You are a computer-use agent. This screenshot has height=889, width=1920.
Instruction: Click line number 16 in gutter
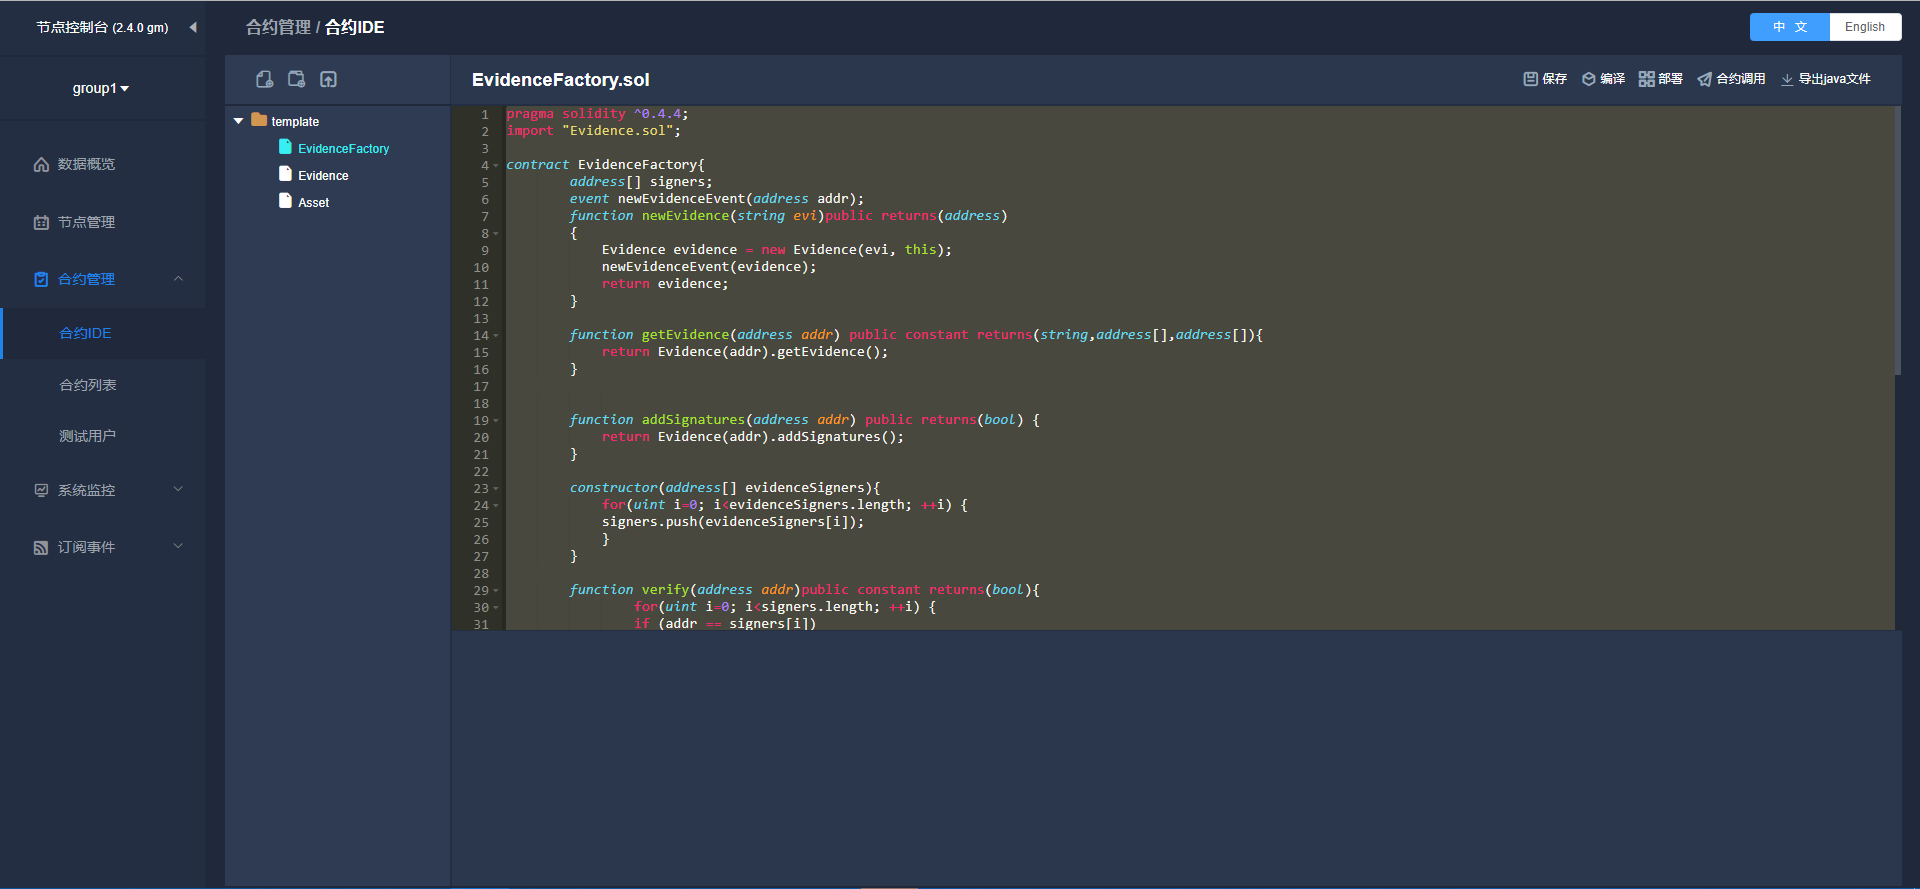point(481,370)
